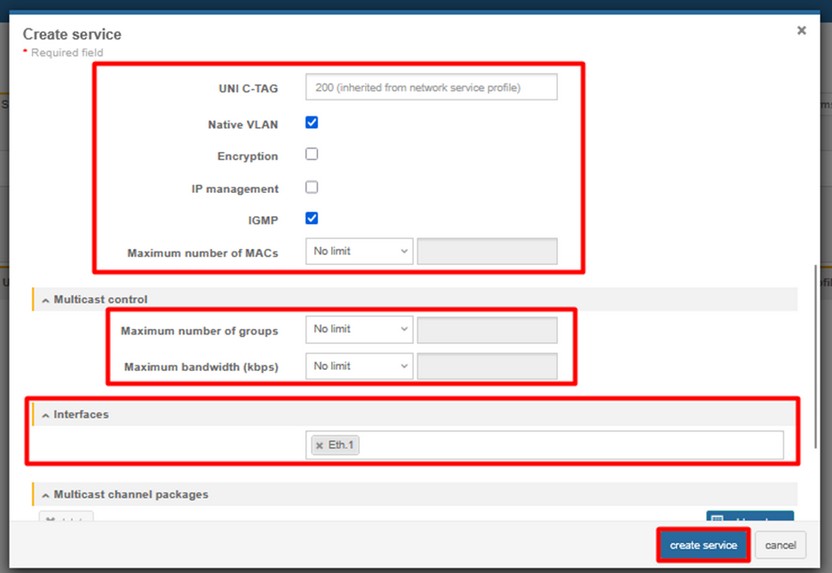832x573 pixels.
Task: Open Maximum number of MACs dropdown
Action: point(359,251)
